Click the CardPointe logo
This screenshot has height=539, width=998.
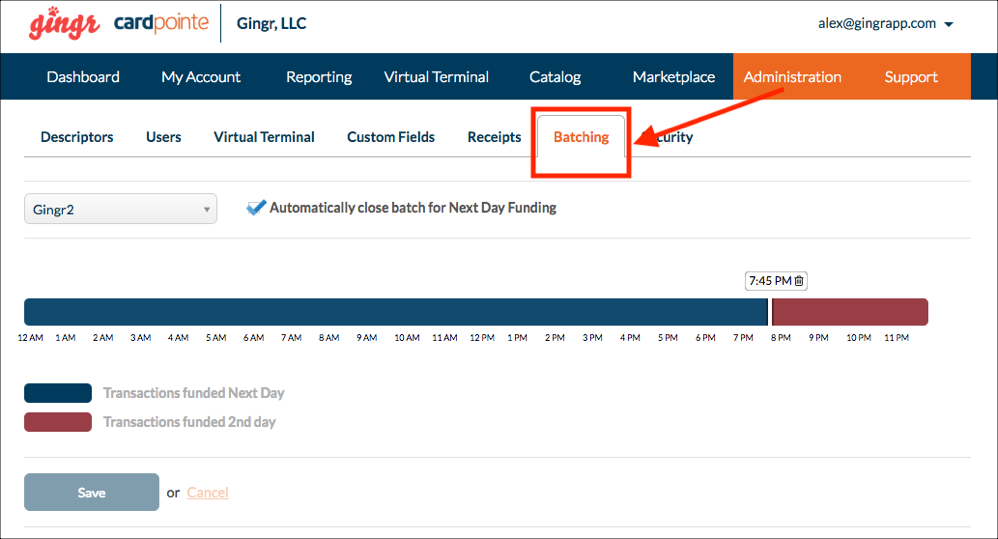[161, 23]
